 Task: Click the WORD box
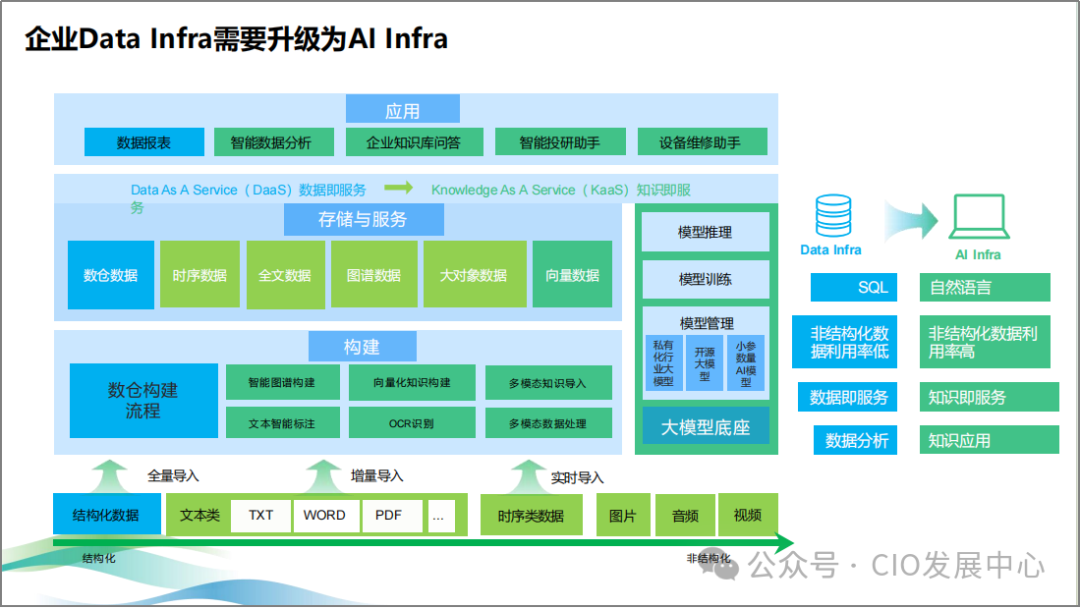tap(325, 515)
